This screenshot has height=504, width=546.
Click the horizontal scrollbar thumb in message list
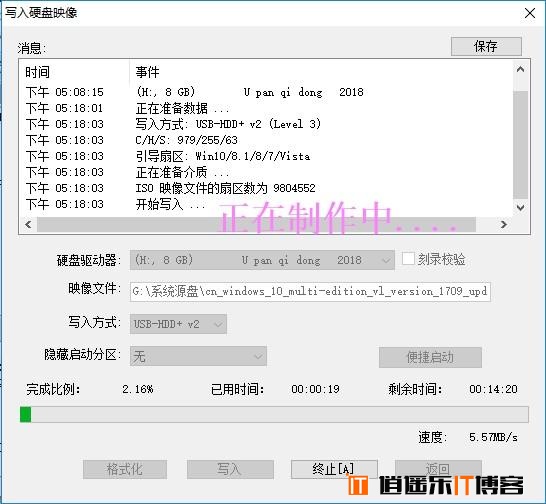tap(256, 225)
